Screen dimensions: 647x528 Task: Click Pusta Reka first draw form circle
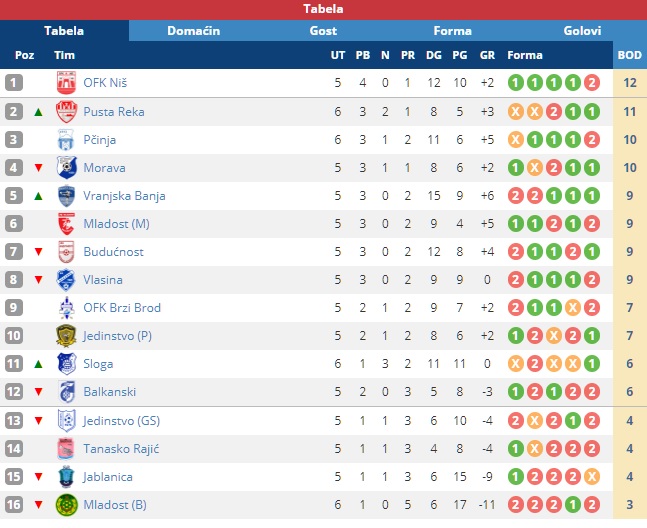point(516,112)
